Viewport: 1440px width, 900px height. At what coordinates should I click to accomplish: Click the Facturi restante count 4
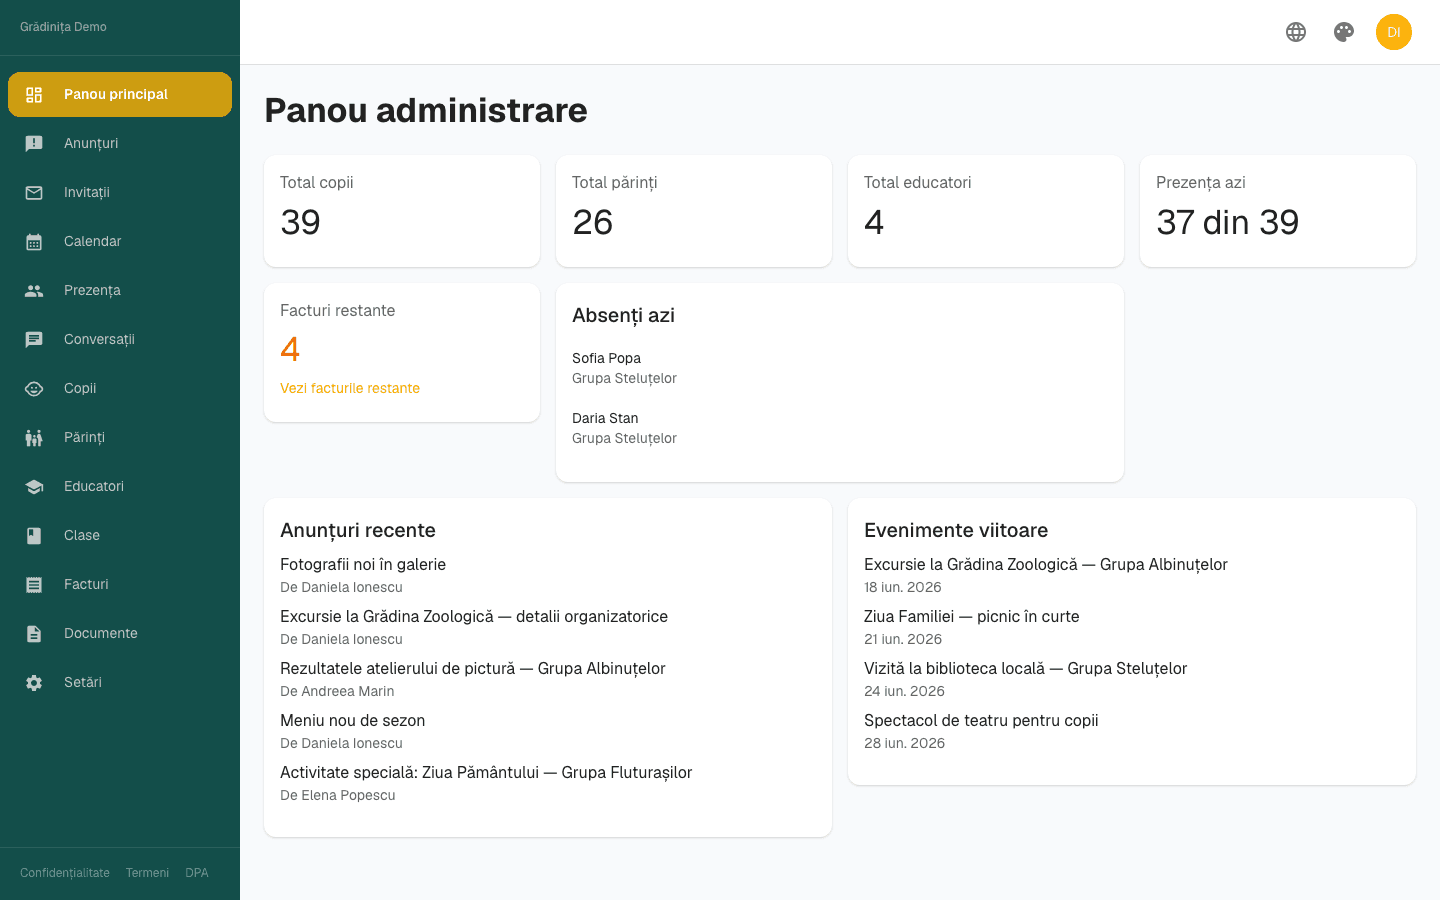tap(290, 349)
